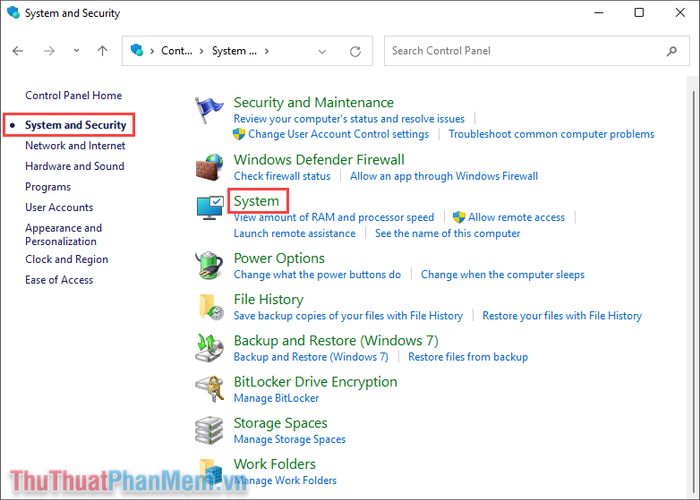Click the Control Panel icon in the address bar

[x=137, y=50]
